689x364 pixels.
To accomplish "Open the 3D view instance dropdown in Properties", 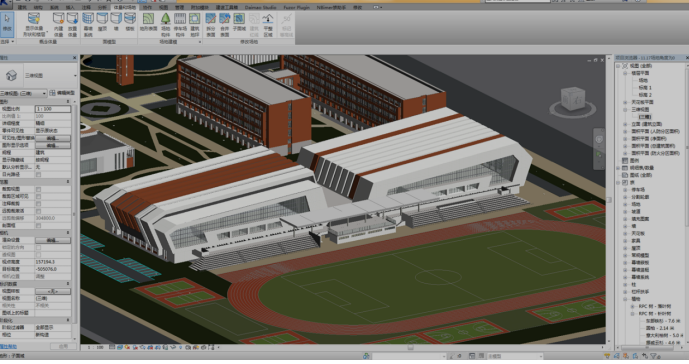I will coord(24,93).
